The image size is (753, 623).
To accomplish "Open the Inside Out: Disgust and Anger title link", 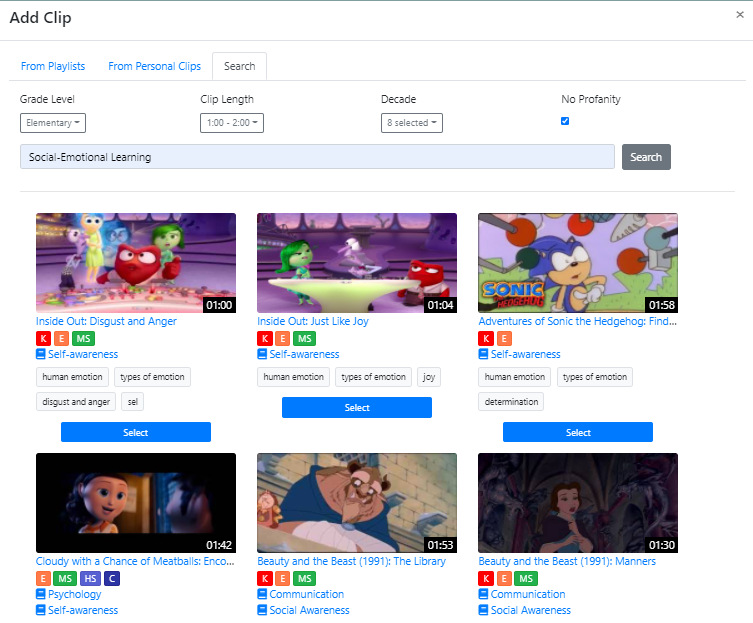I will point(106,321).
